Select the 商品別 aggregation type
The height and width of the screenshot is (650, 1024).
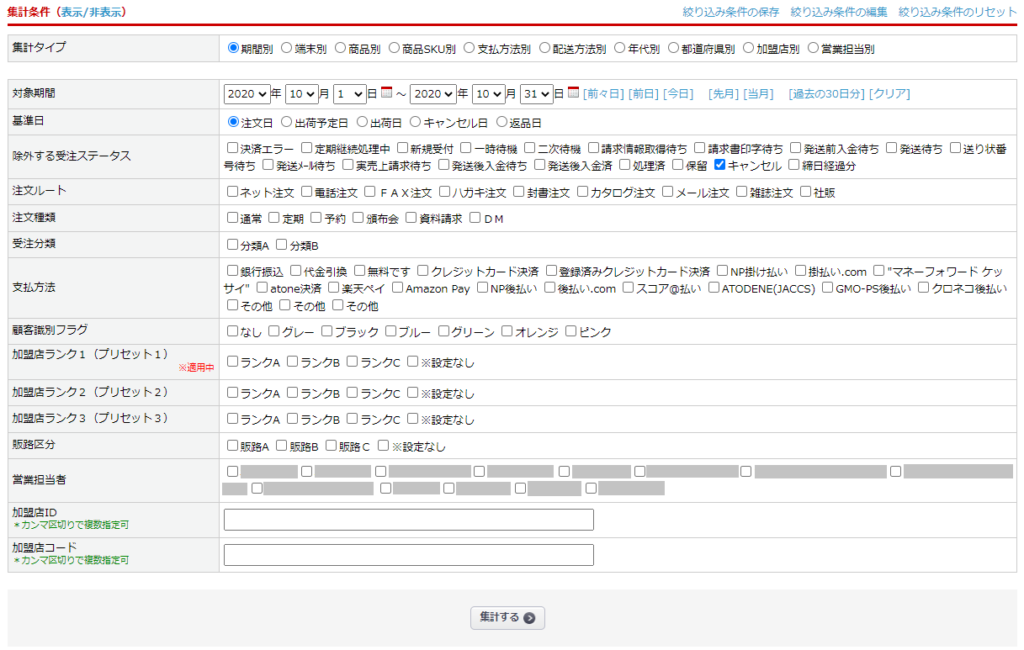click(x=341, y=47)
